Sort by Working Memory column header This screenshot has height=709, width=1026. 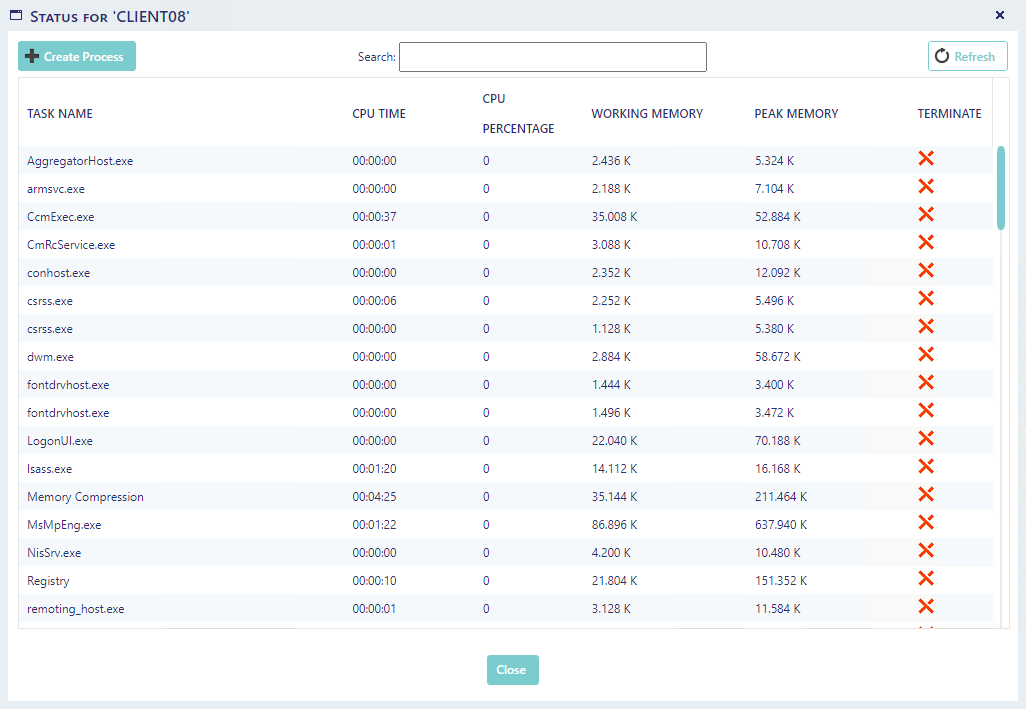click(647, 114)
